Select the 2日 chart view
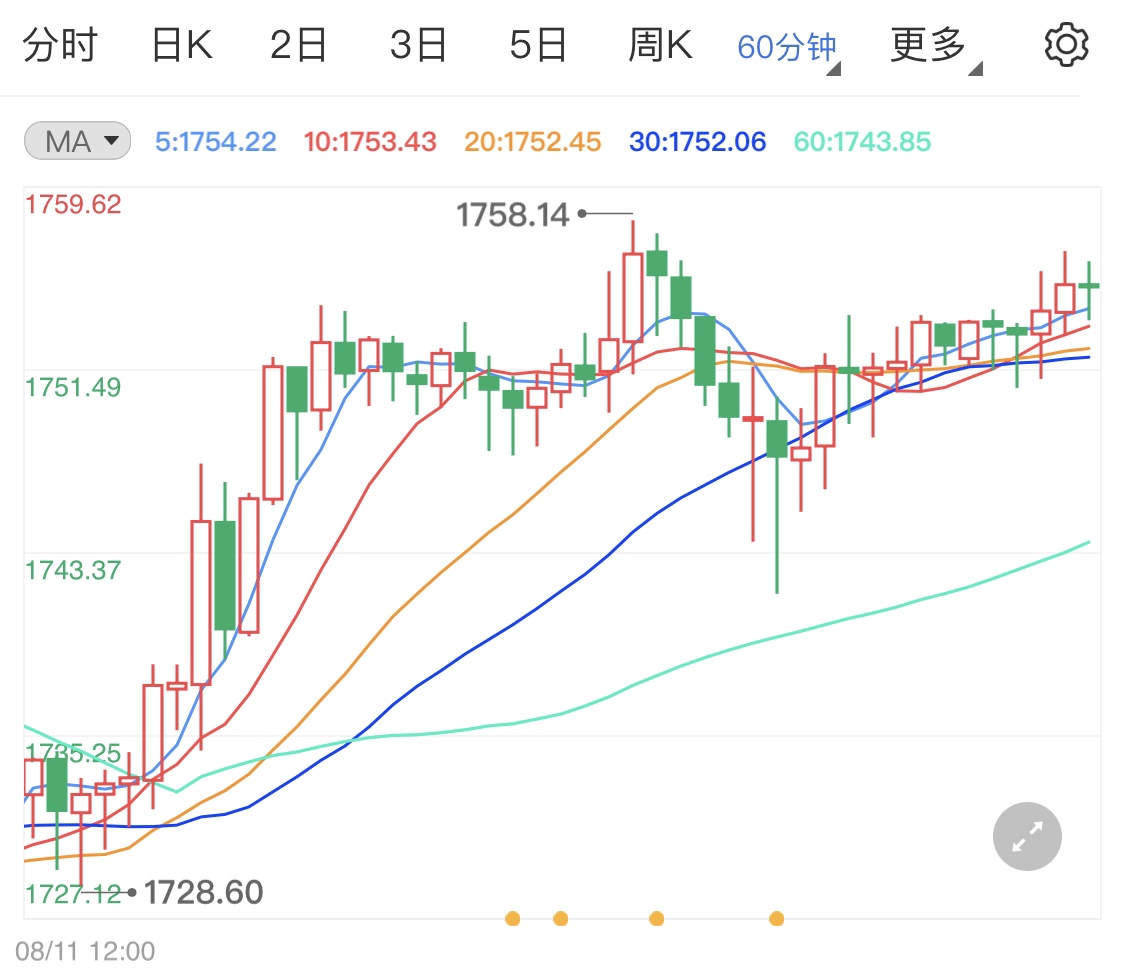Image resolution: width=1125 pixels, height=974 pixels. pyautogui.click(x=297, y=43)
